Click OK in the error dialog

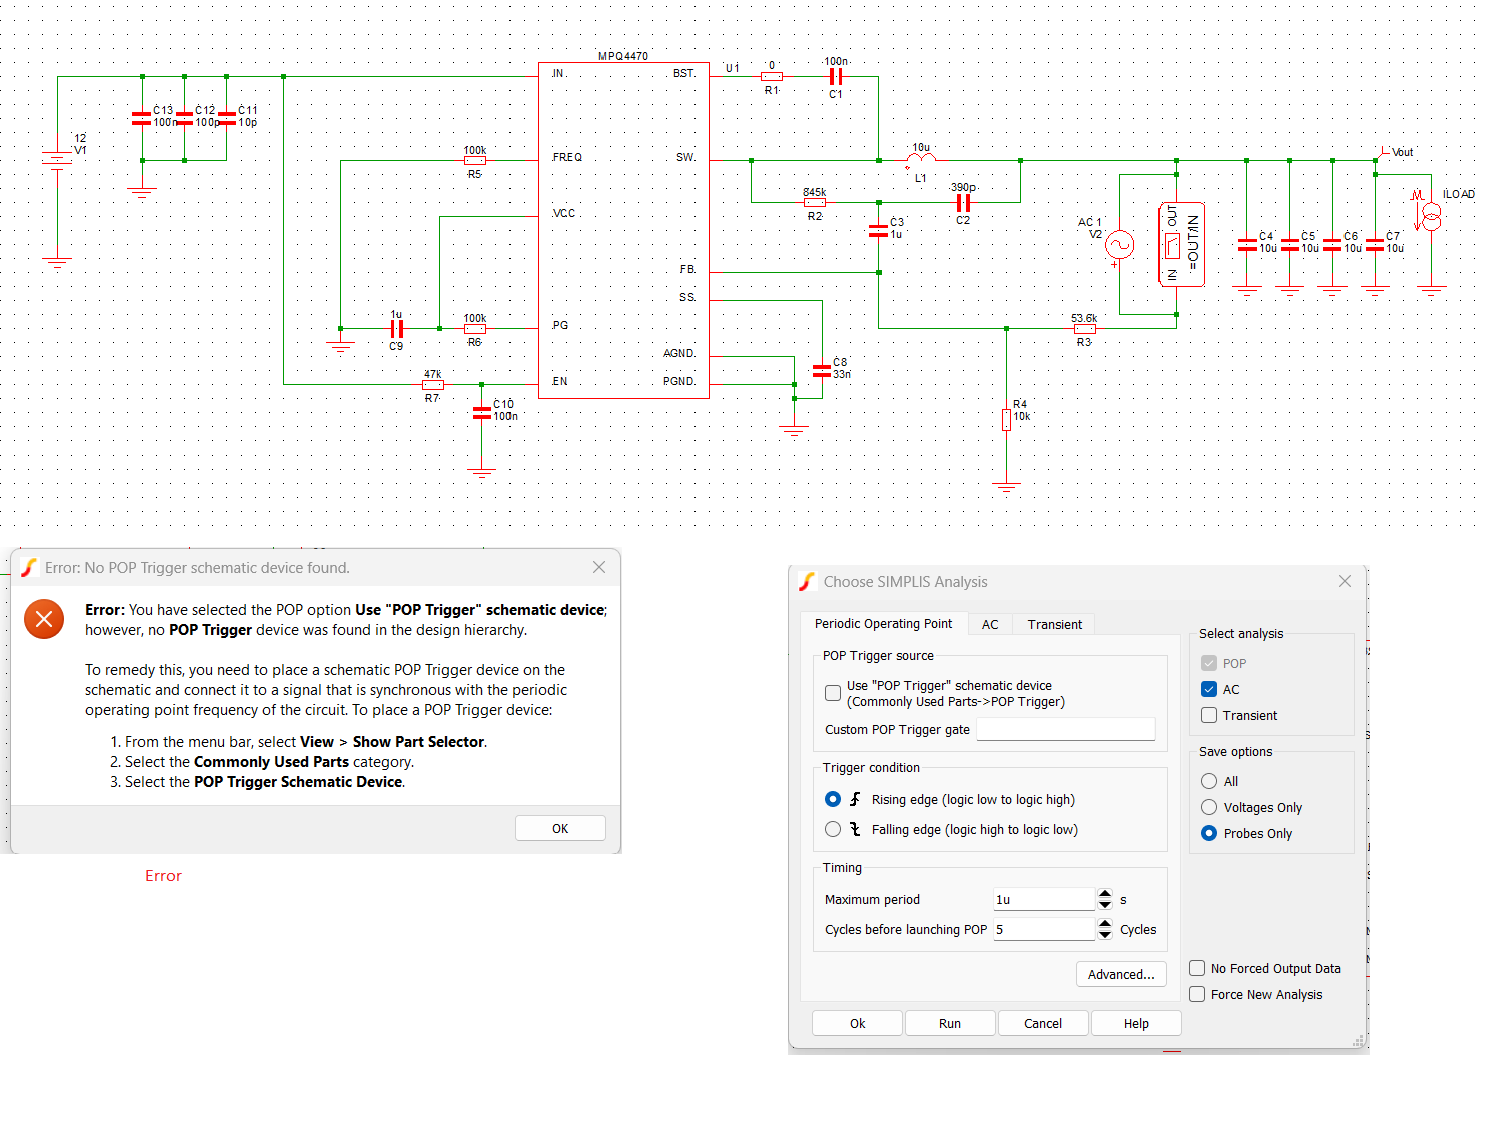[560, 828]
